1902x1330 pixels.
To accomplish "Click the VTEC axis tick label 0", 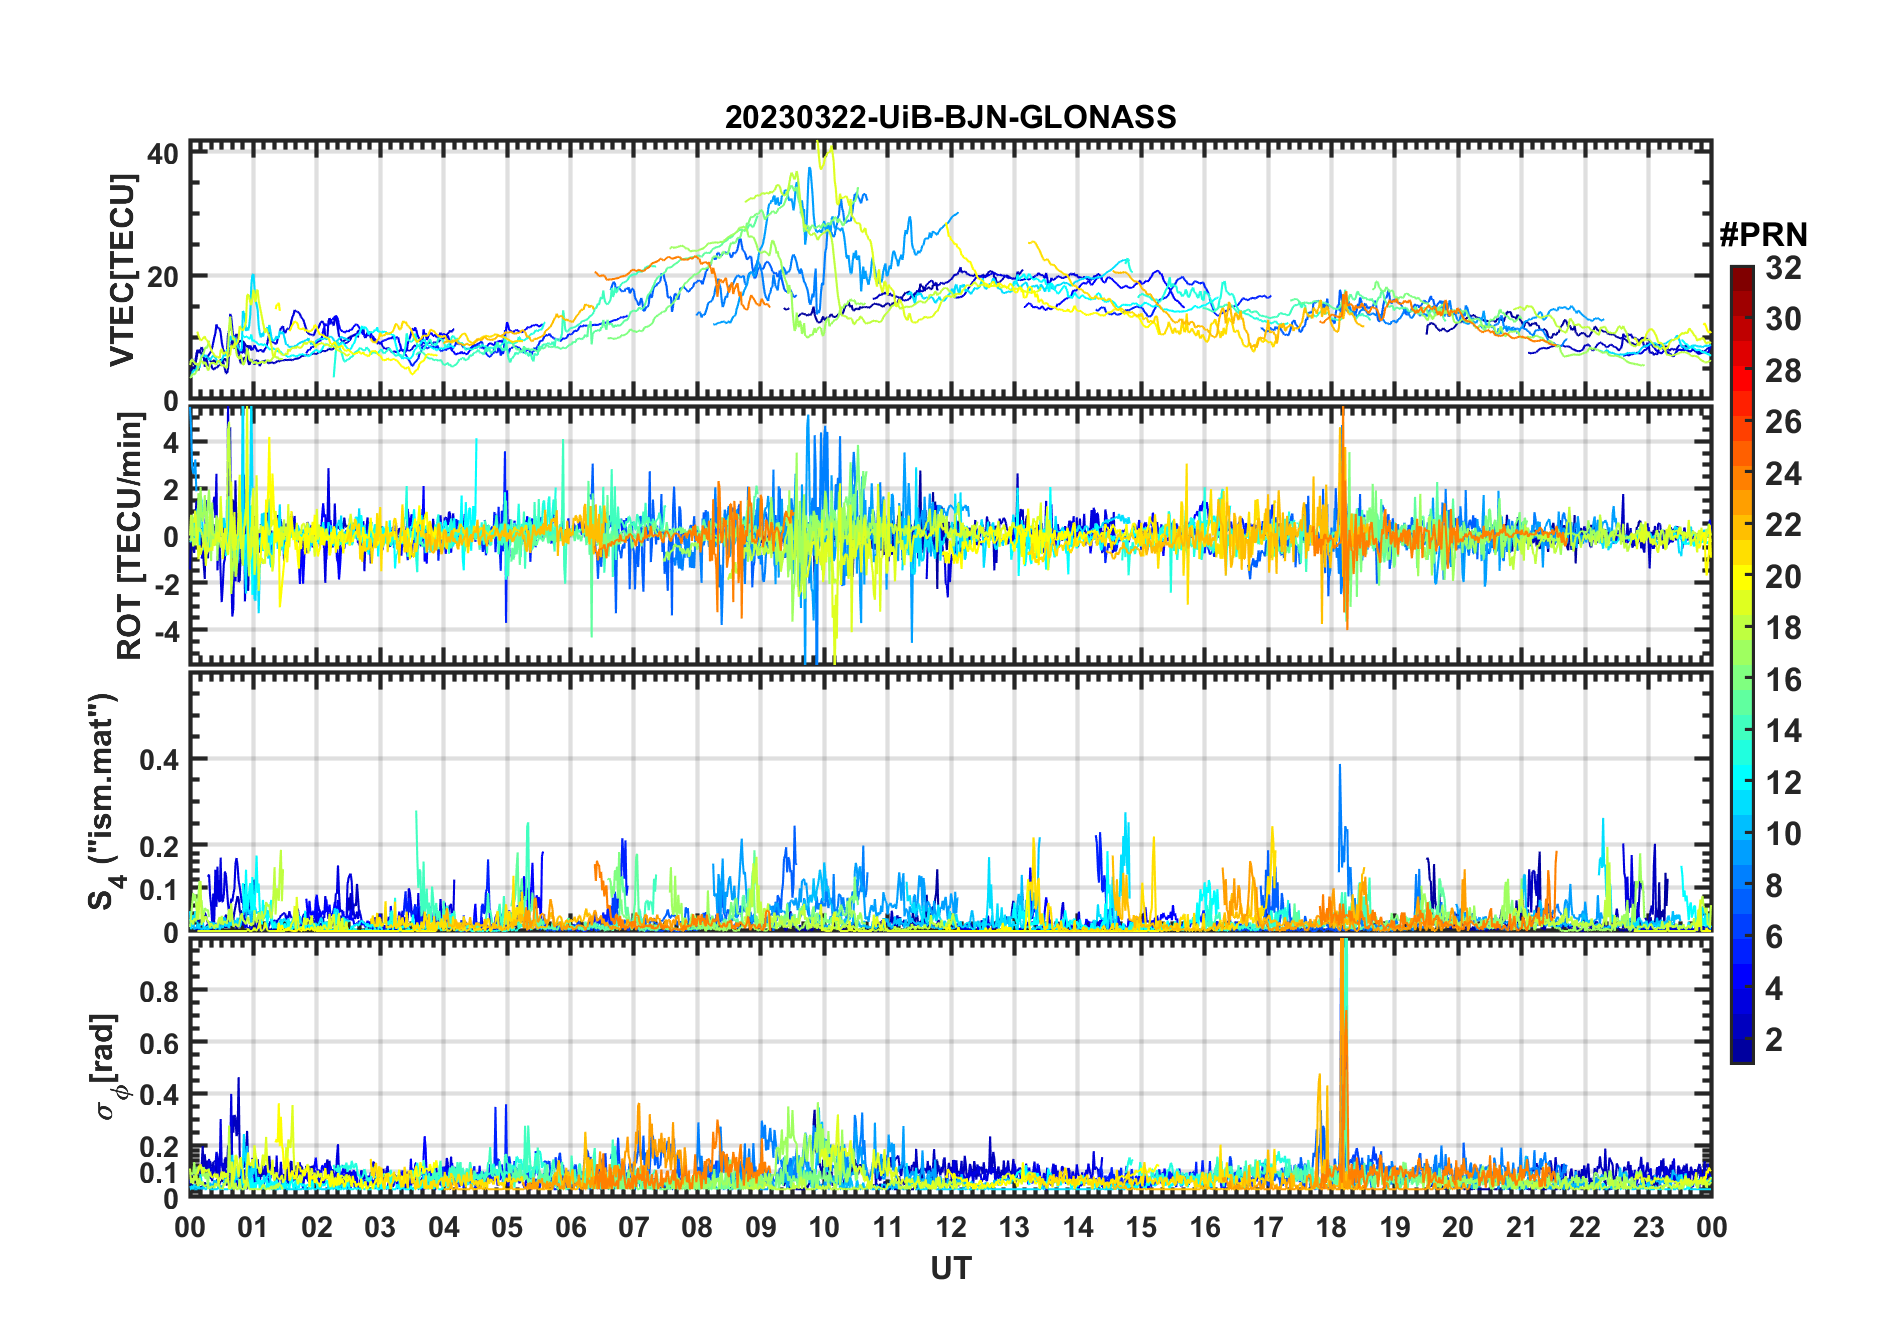I will click(171, 402).
